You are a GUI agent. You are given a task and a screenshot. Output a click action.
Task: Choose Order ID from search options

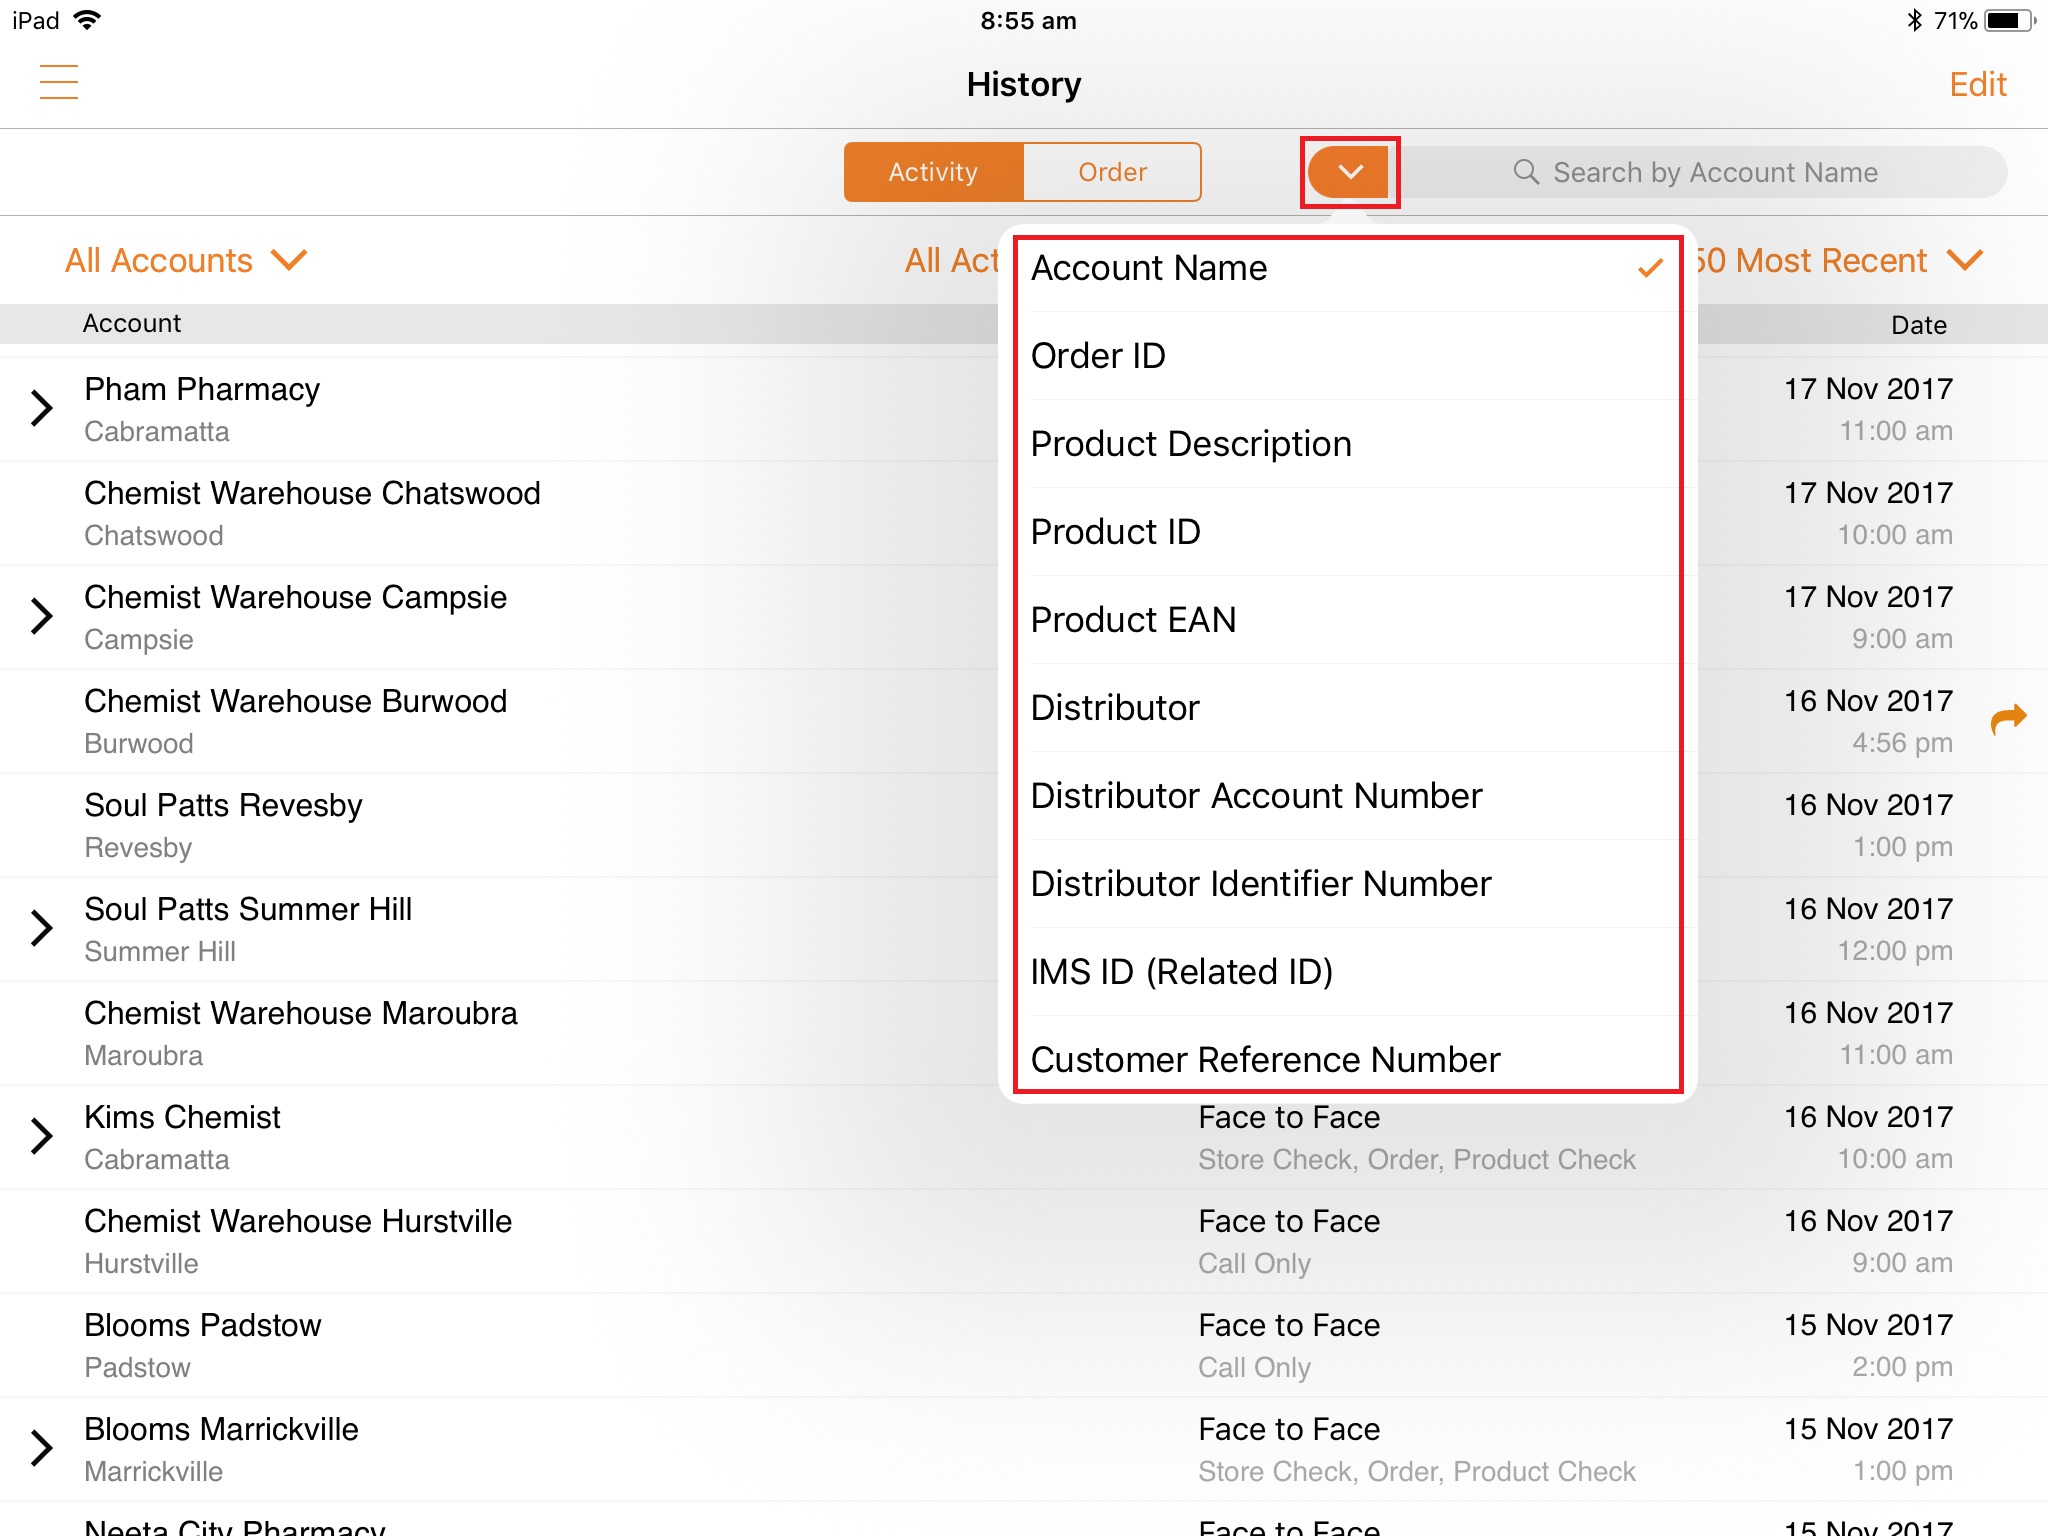(x=1098, y=356)
